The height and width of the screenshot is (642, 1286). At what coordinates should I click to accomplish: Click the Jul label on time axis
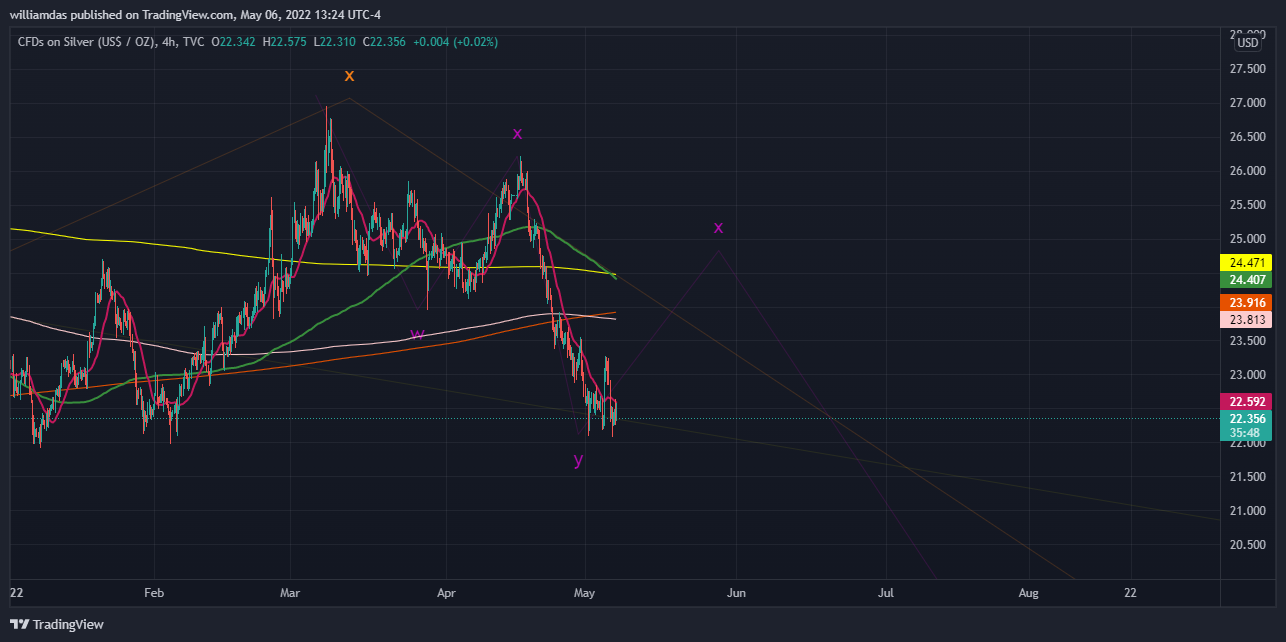pos(886,593)
